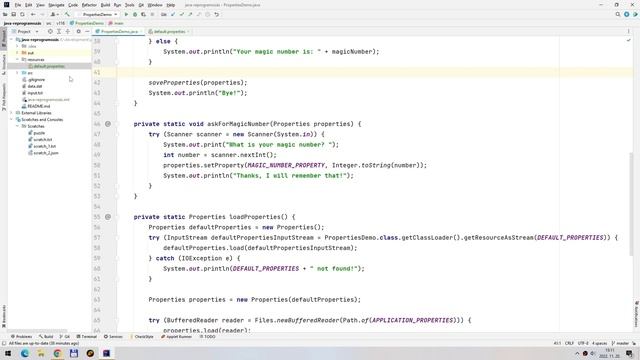Click the Synchronize reload toolbar icon
This screenshot has height=360, width=640.
coord(22,14)
